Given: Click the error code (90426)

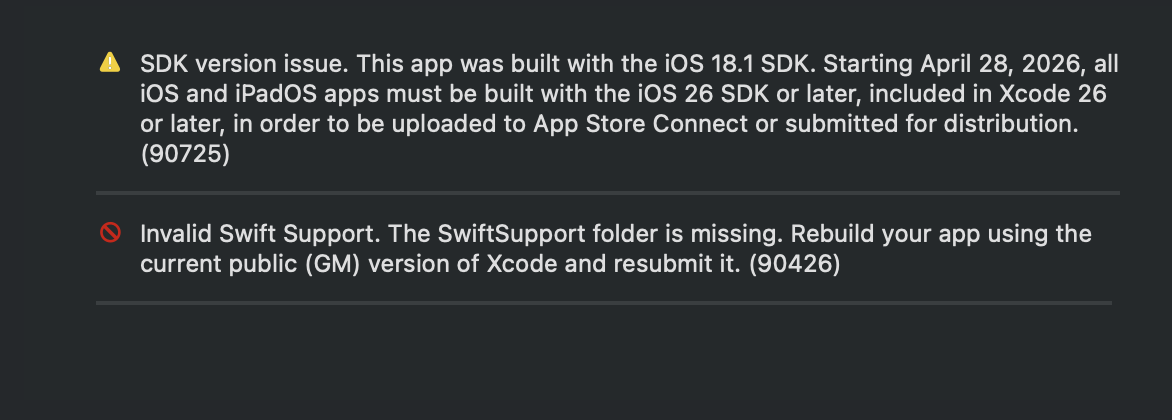Looking at the screenshot, I should (x=795, y=264).
